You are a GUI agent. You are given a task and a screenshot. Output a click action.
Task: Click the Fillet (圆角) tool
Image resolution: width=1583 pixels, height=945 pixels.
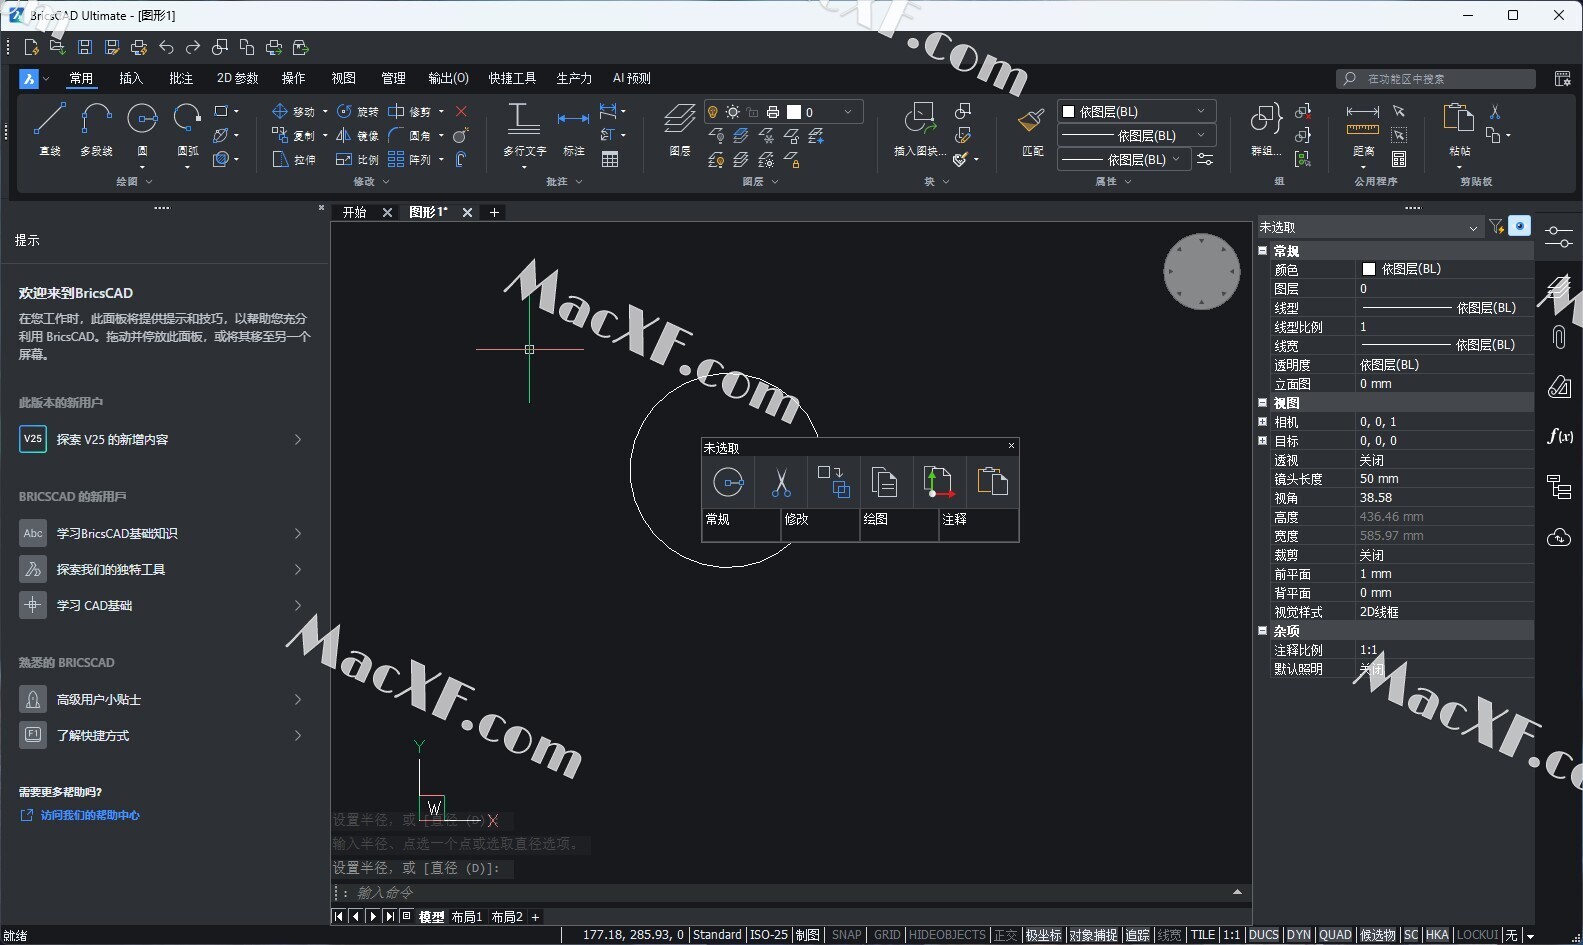[411, 136]
